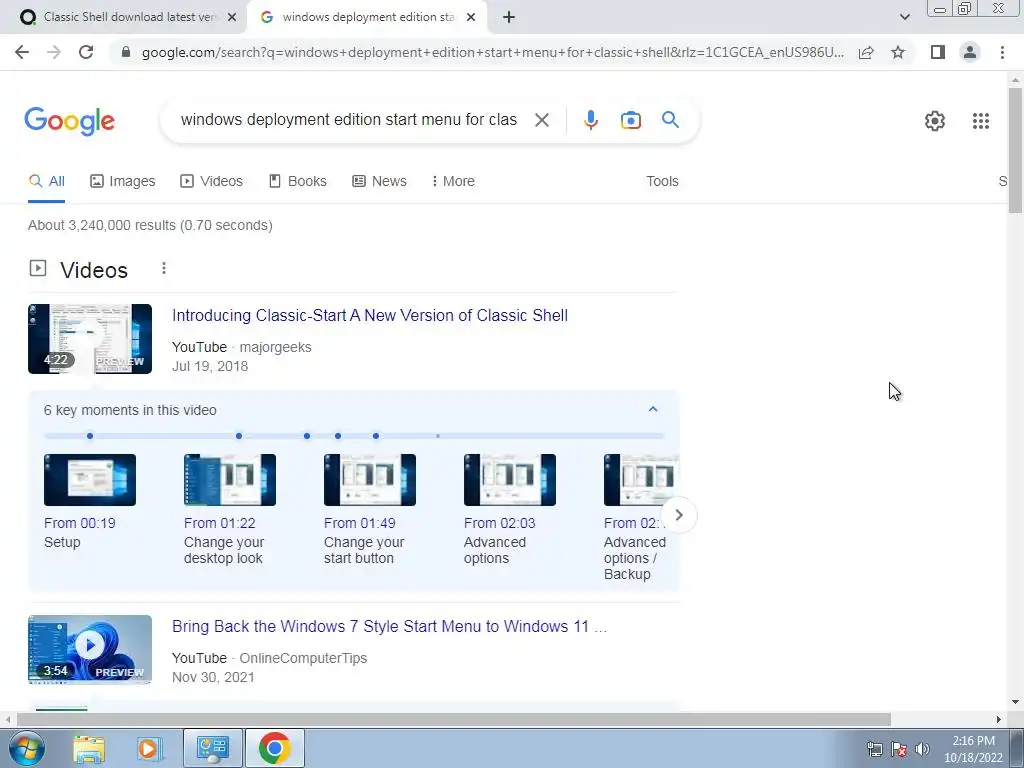Screen dimensions: 1024x768
Task: Close the windows deployment edition tab
Action: (x=471, y=18)
